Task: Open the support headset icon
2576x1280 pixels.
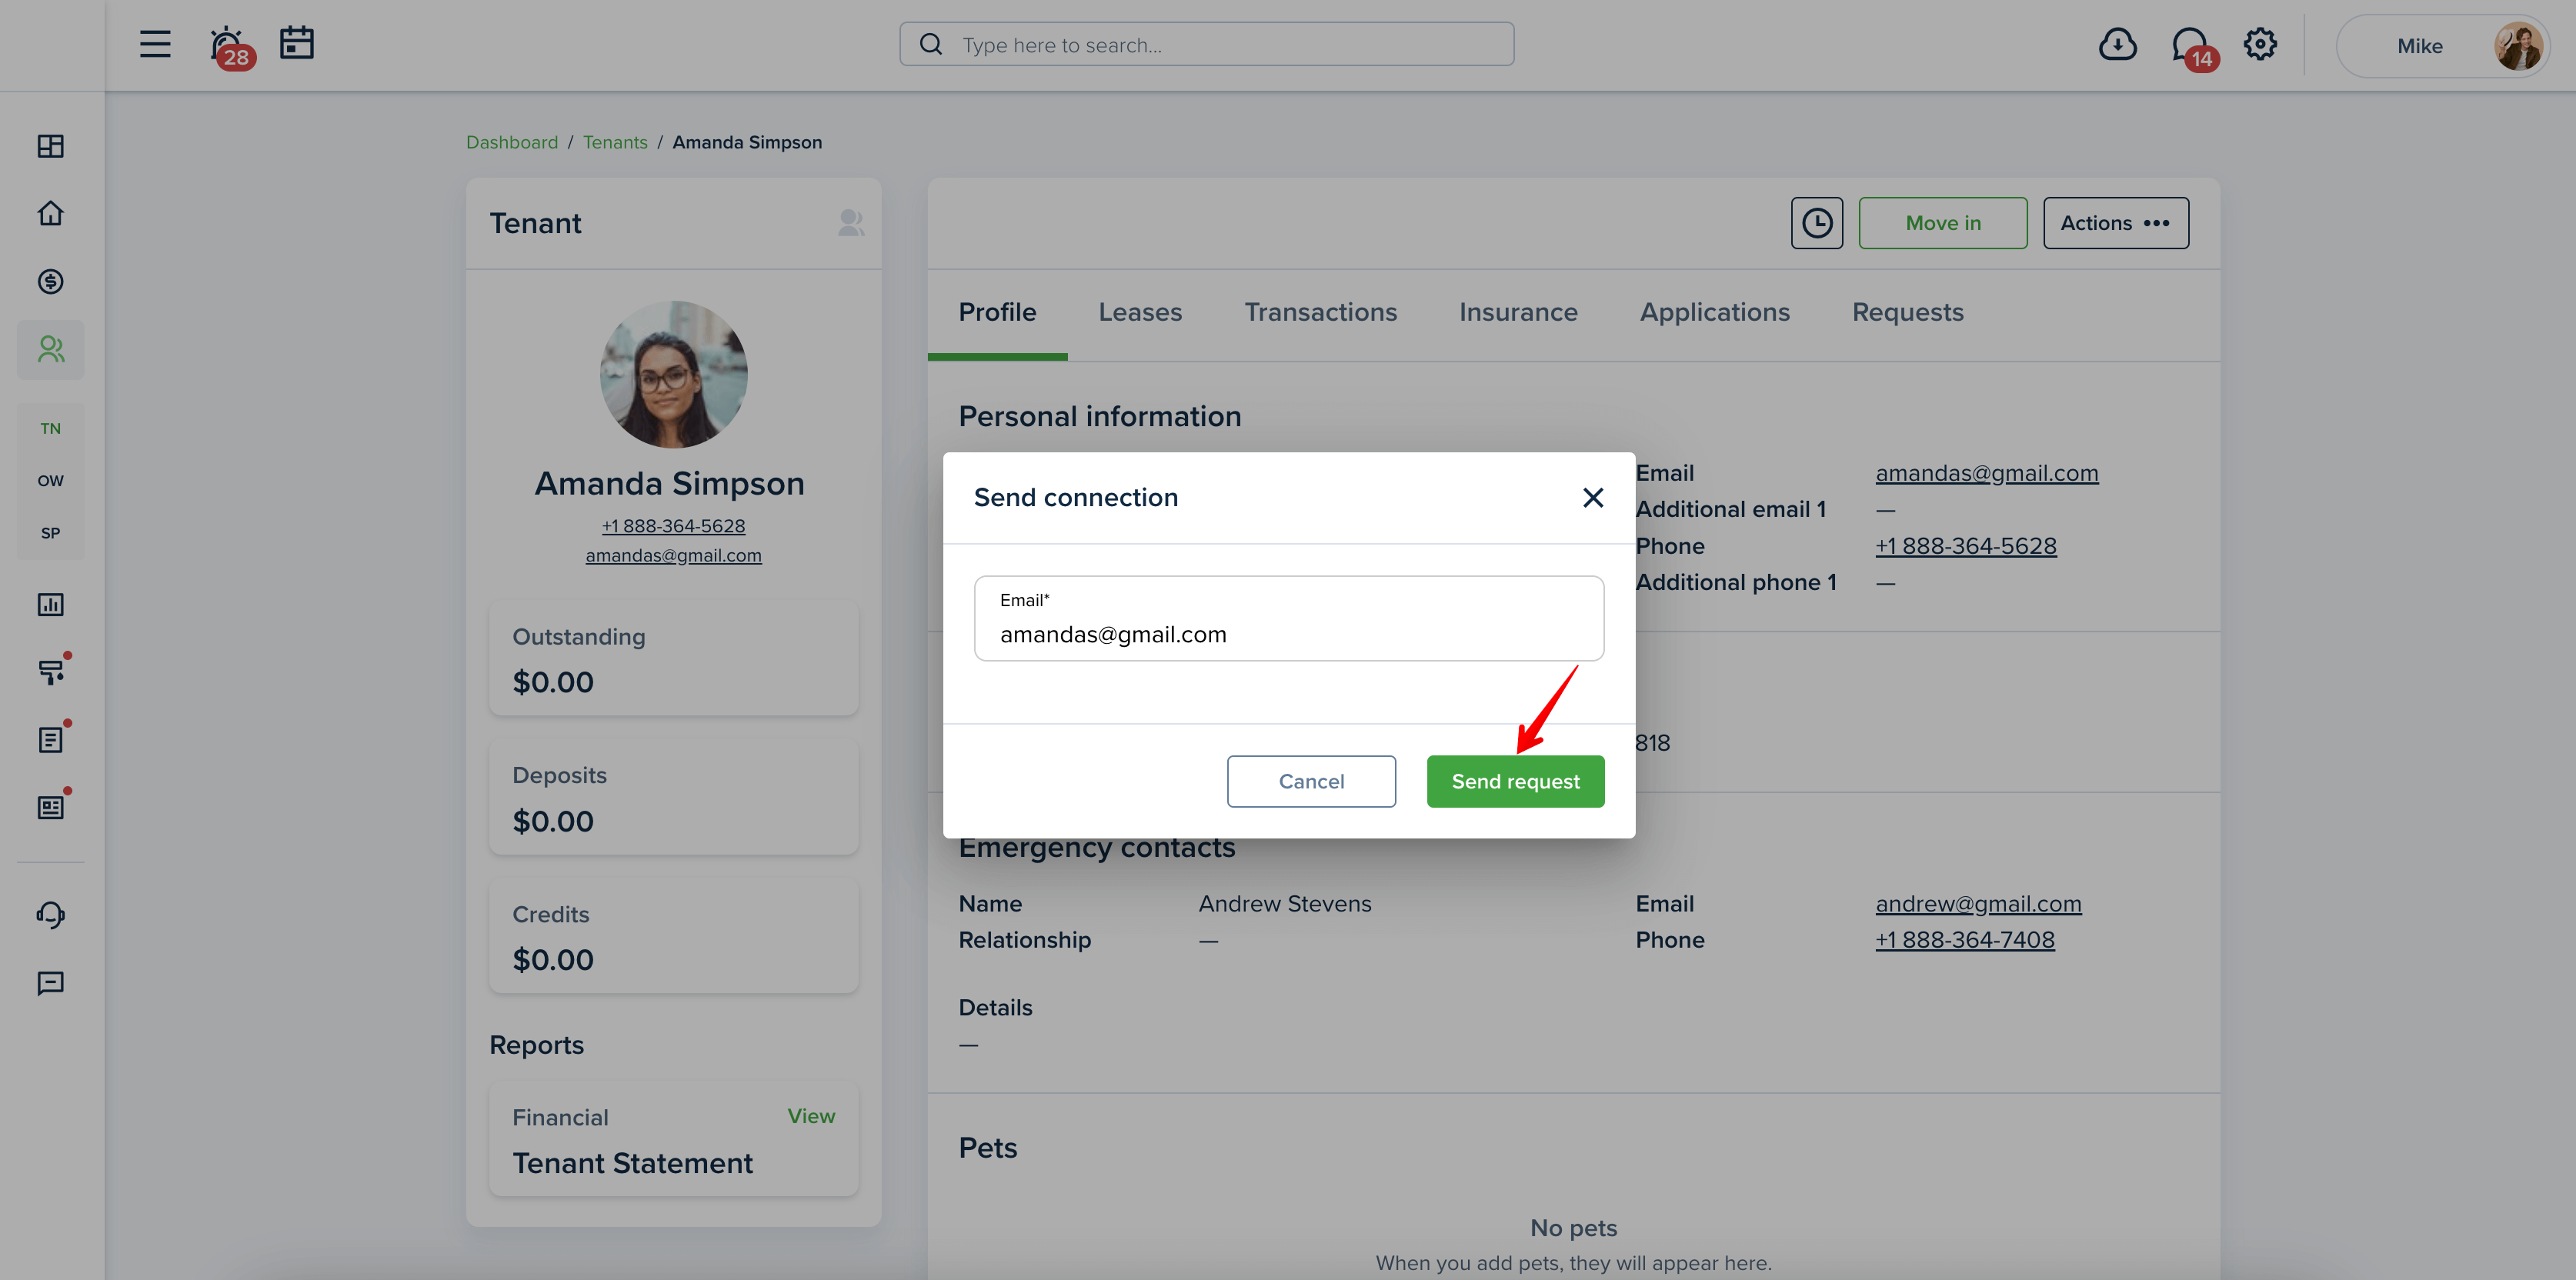Action: pyautogui.click(x=50, y=915)
